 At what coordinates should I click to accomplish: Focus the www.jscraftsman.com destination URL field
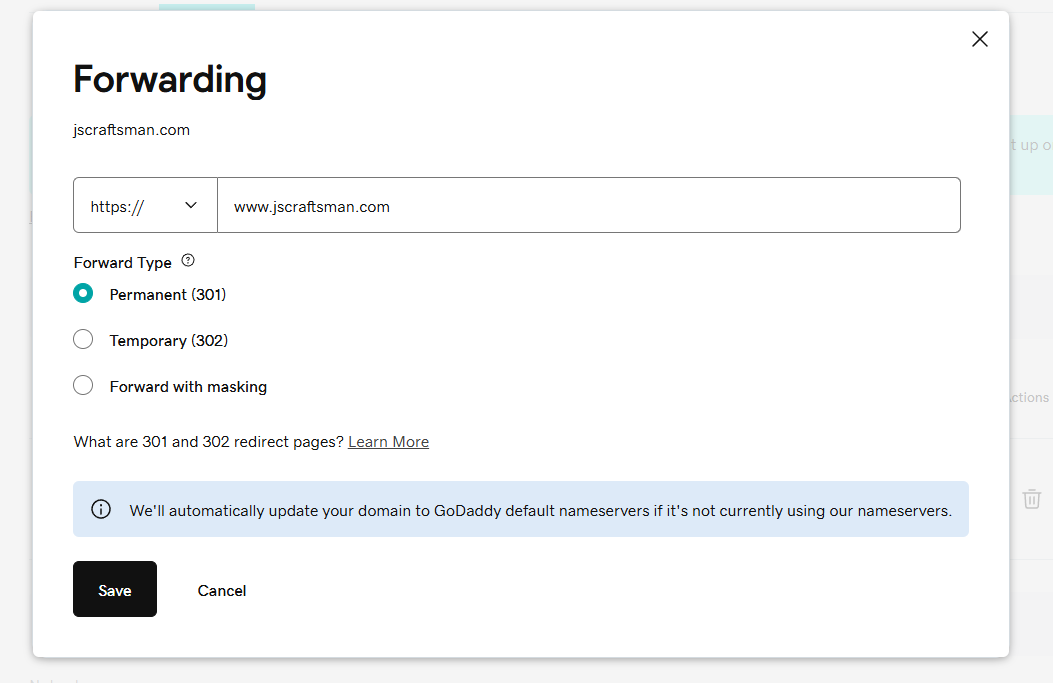588,206
